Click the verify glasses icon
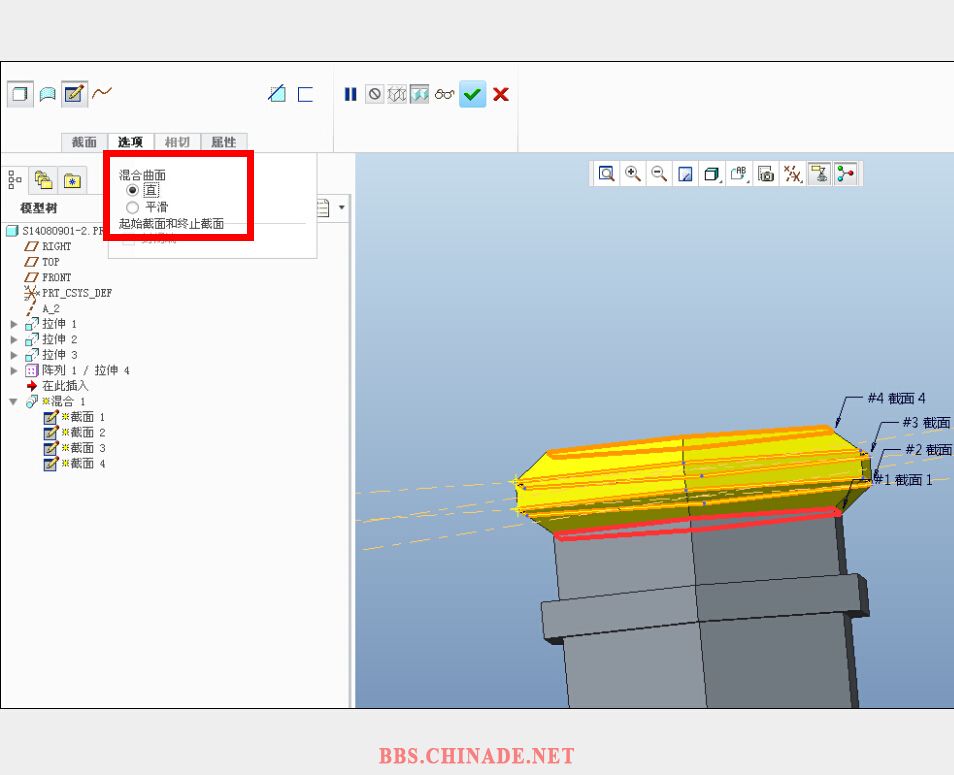 (445, 94)
